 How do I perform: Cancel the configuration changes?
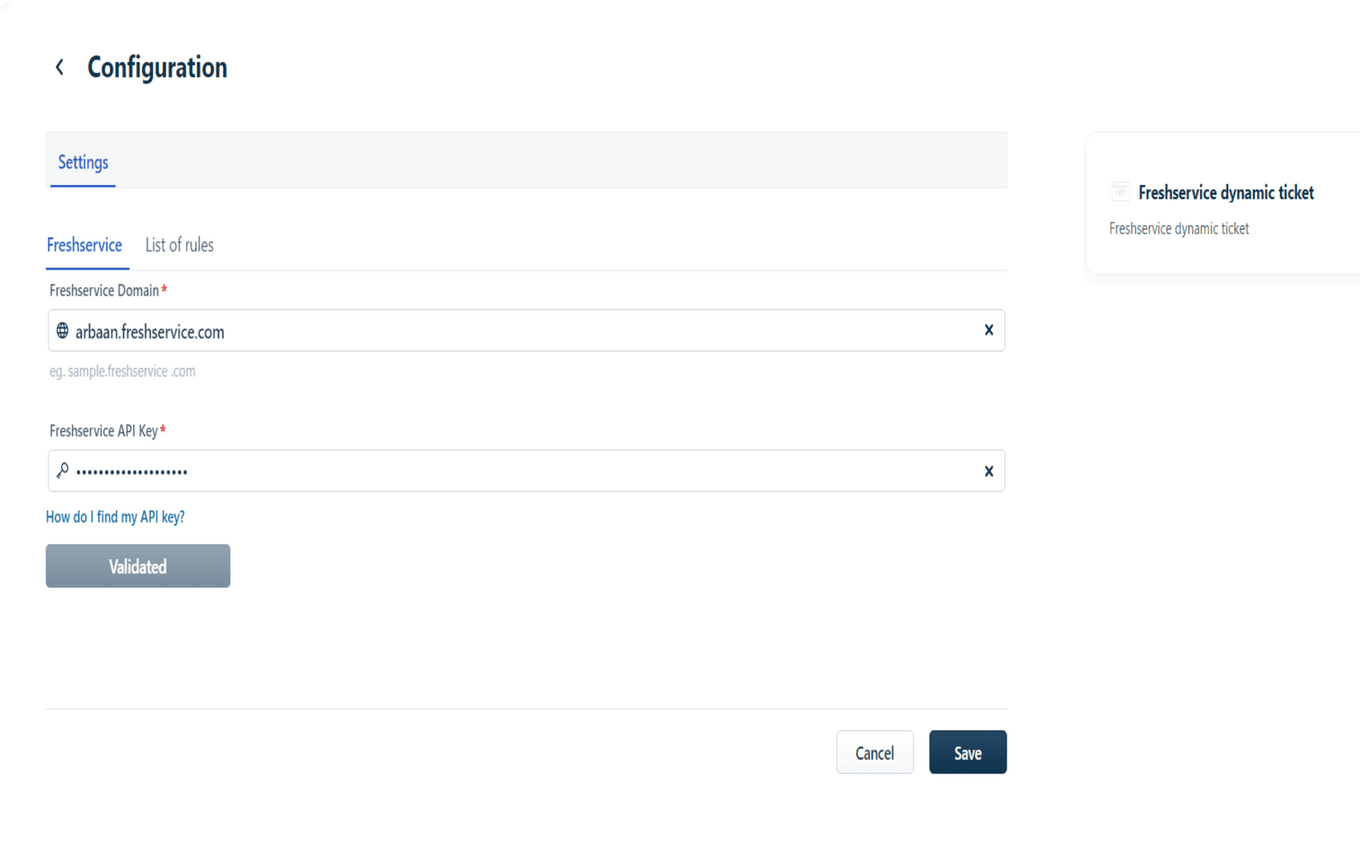(874, 752)
